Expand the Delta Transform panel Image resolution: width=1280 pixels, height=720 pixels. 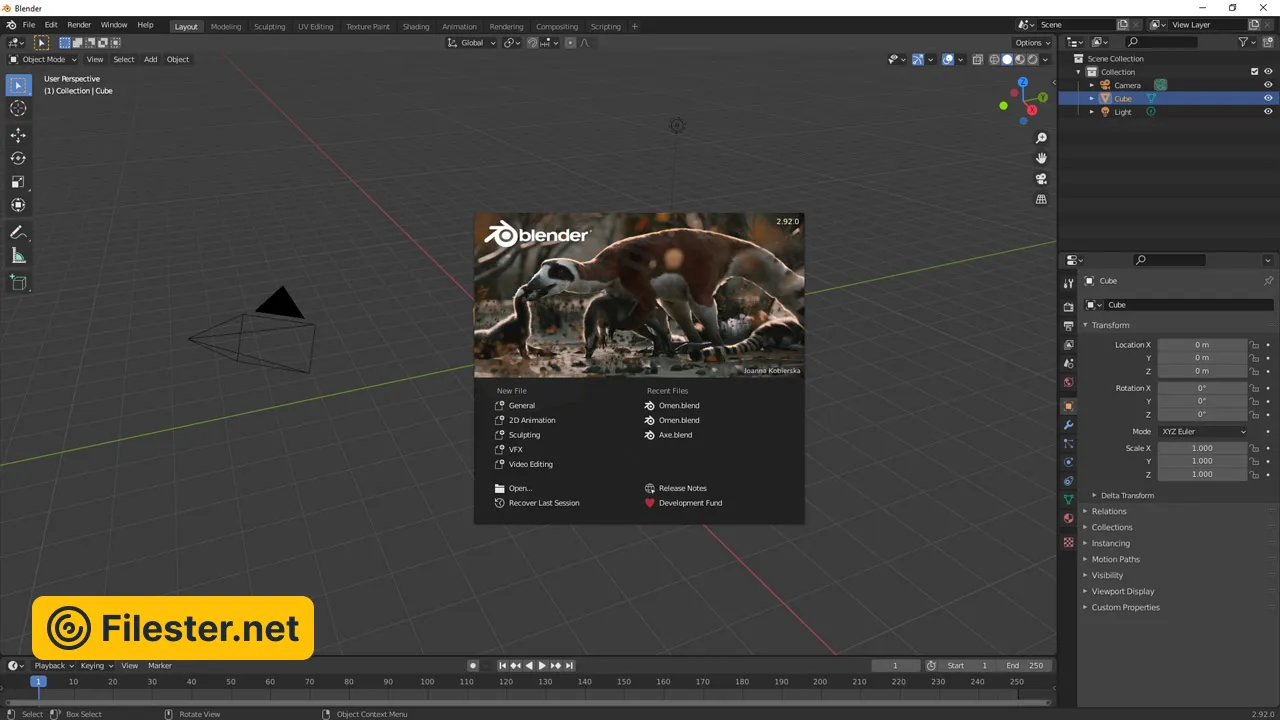[1127, 495]
